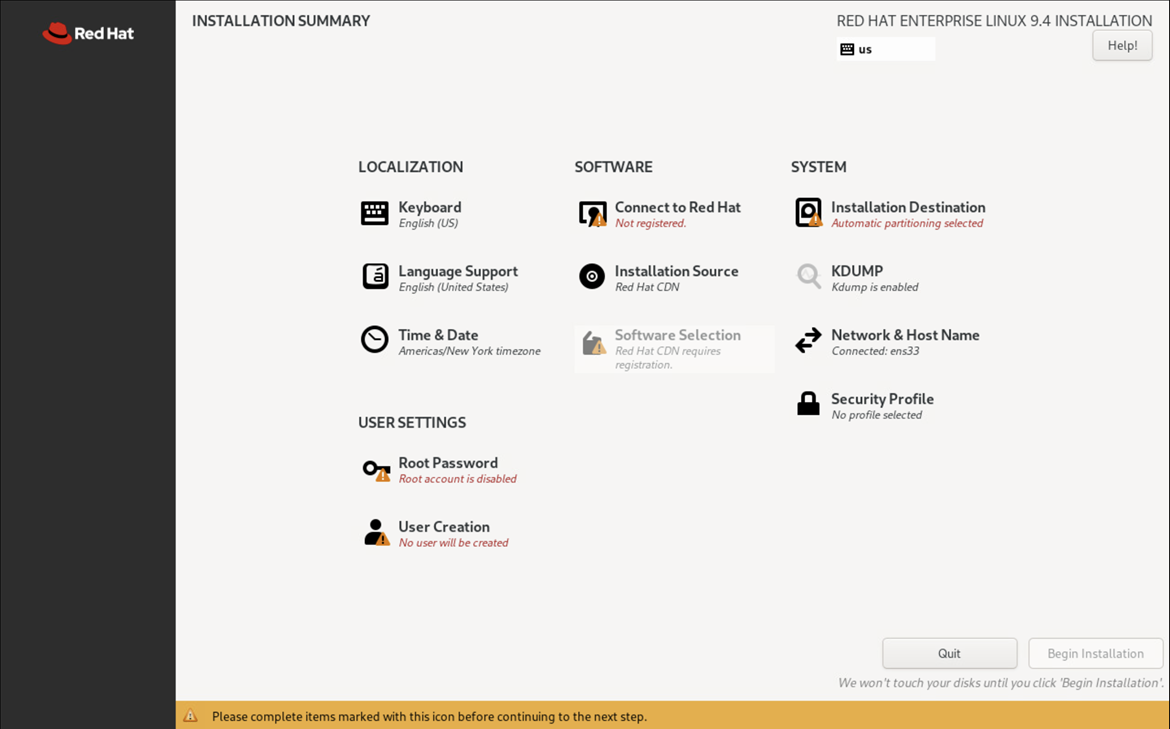Click the Software Selection package icon

(x=594, y=342)
